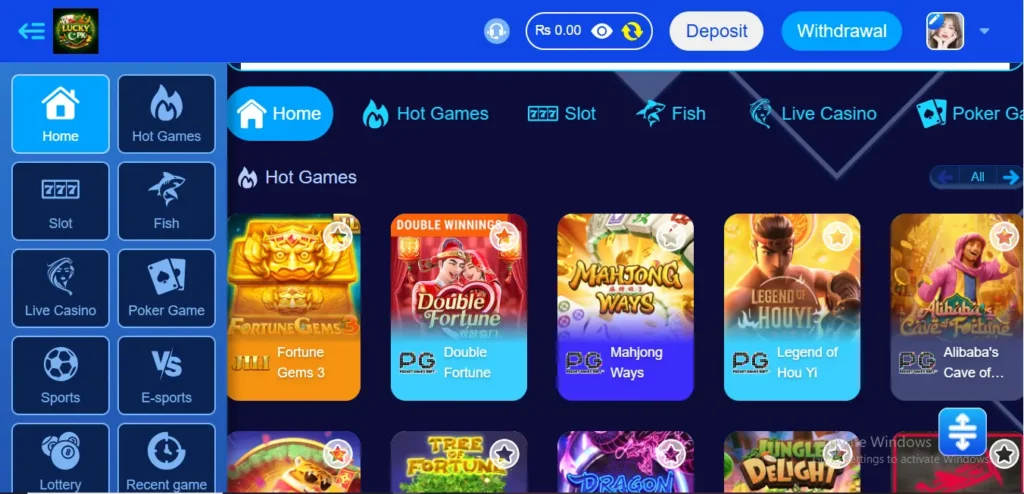Toggle favorite star on Double Fortune
The width and height of the screenshot is (1024, 494).
pos(504,237)
